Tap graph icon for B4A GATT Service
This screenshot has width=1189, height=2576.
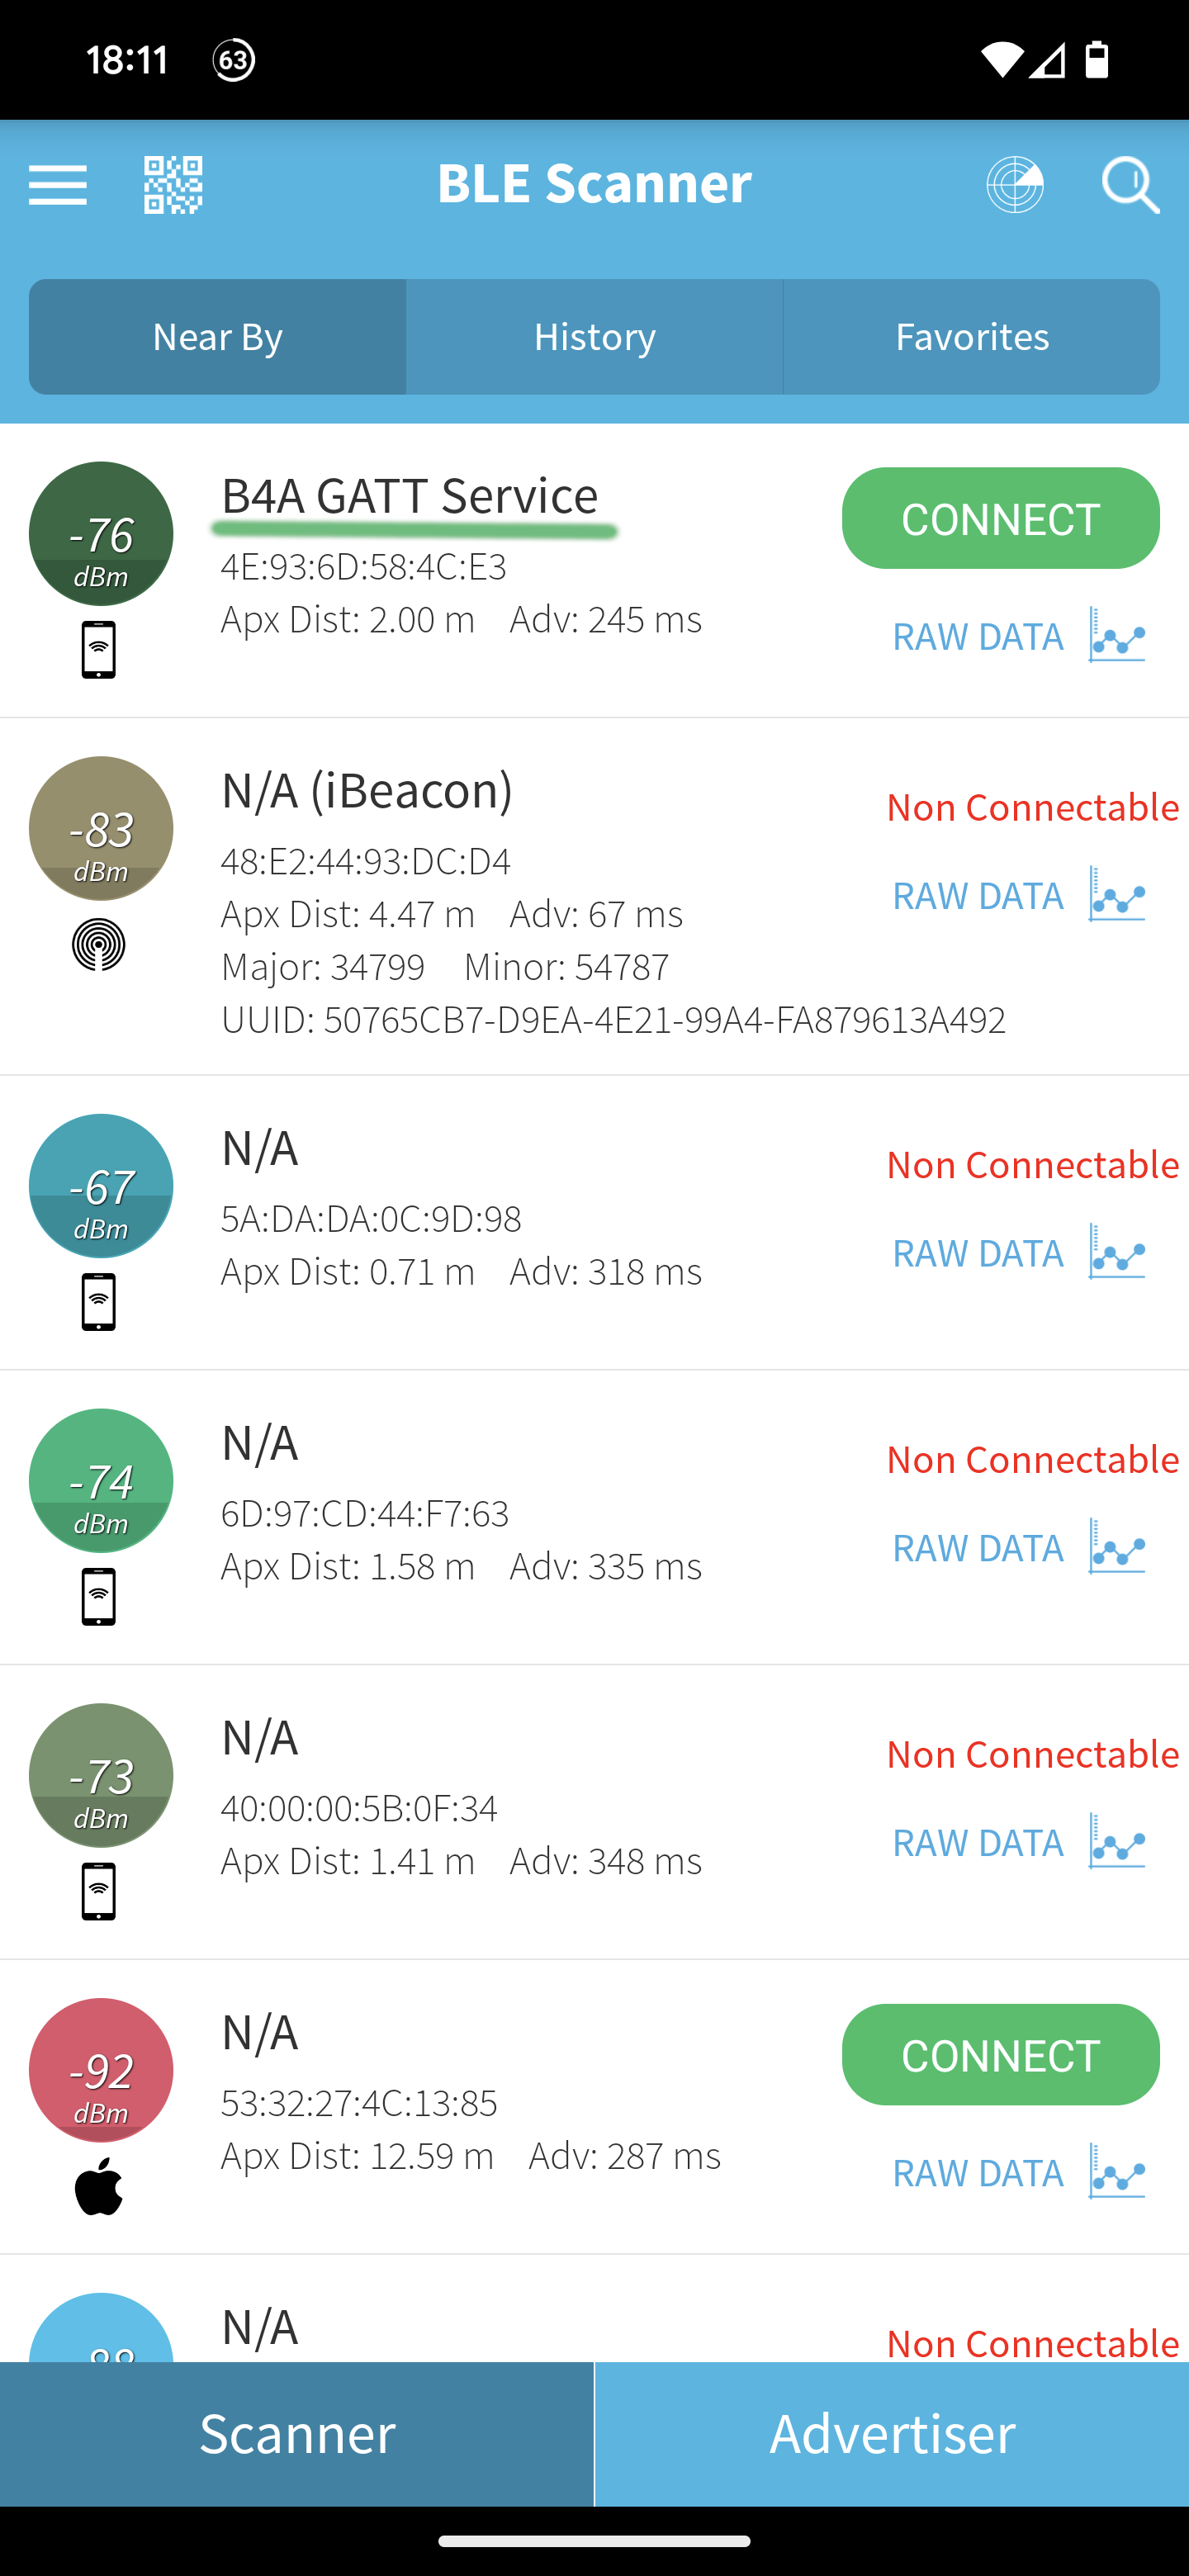1117,635
